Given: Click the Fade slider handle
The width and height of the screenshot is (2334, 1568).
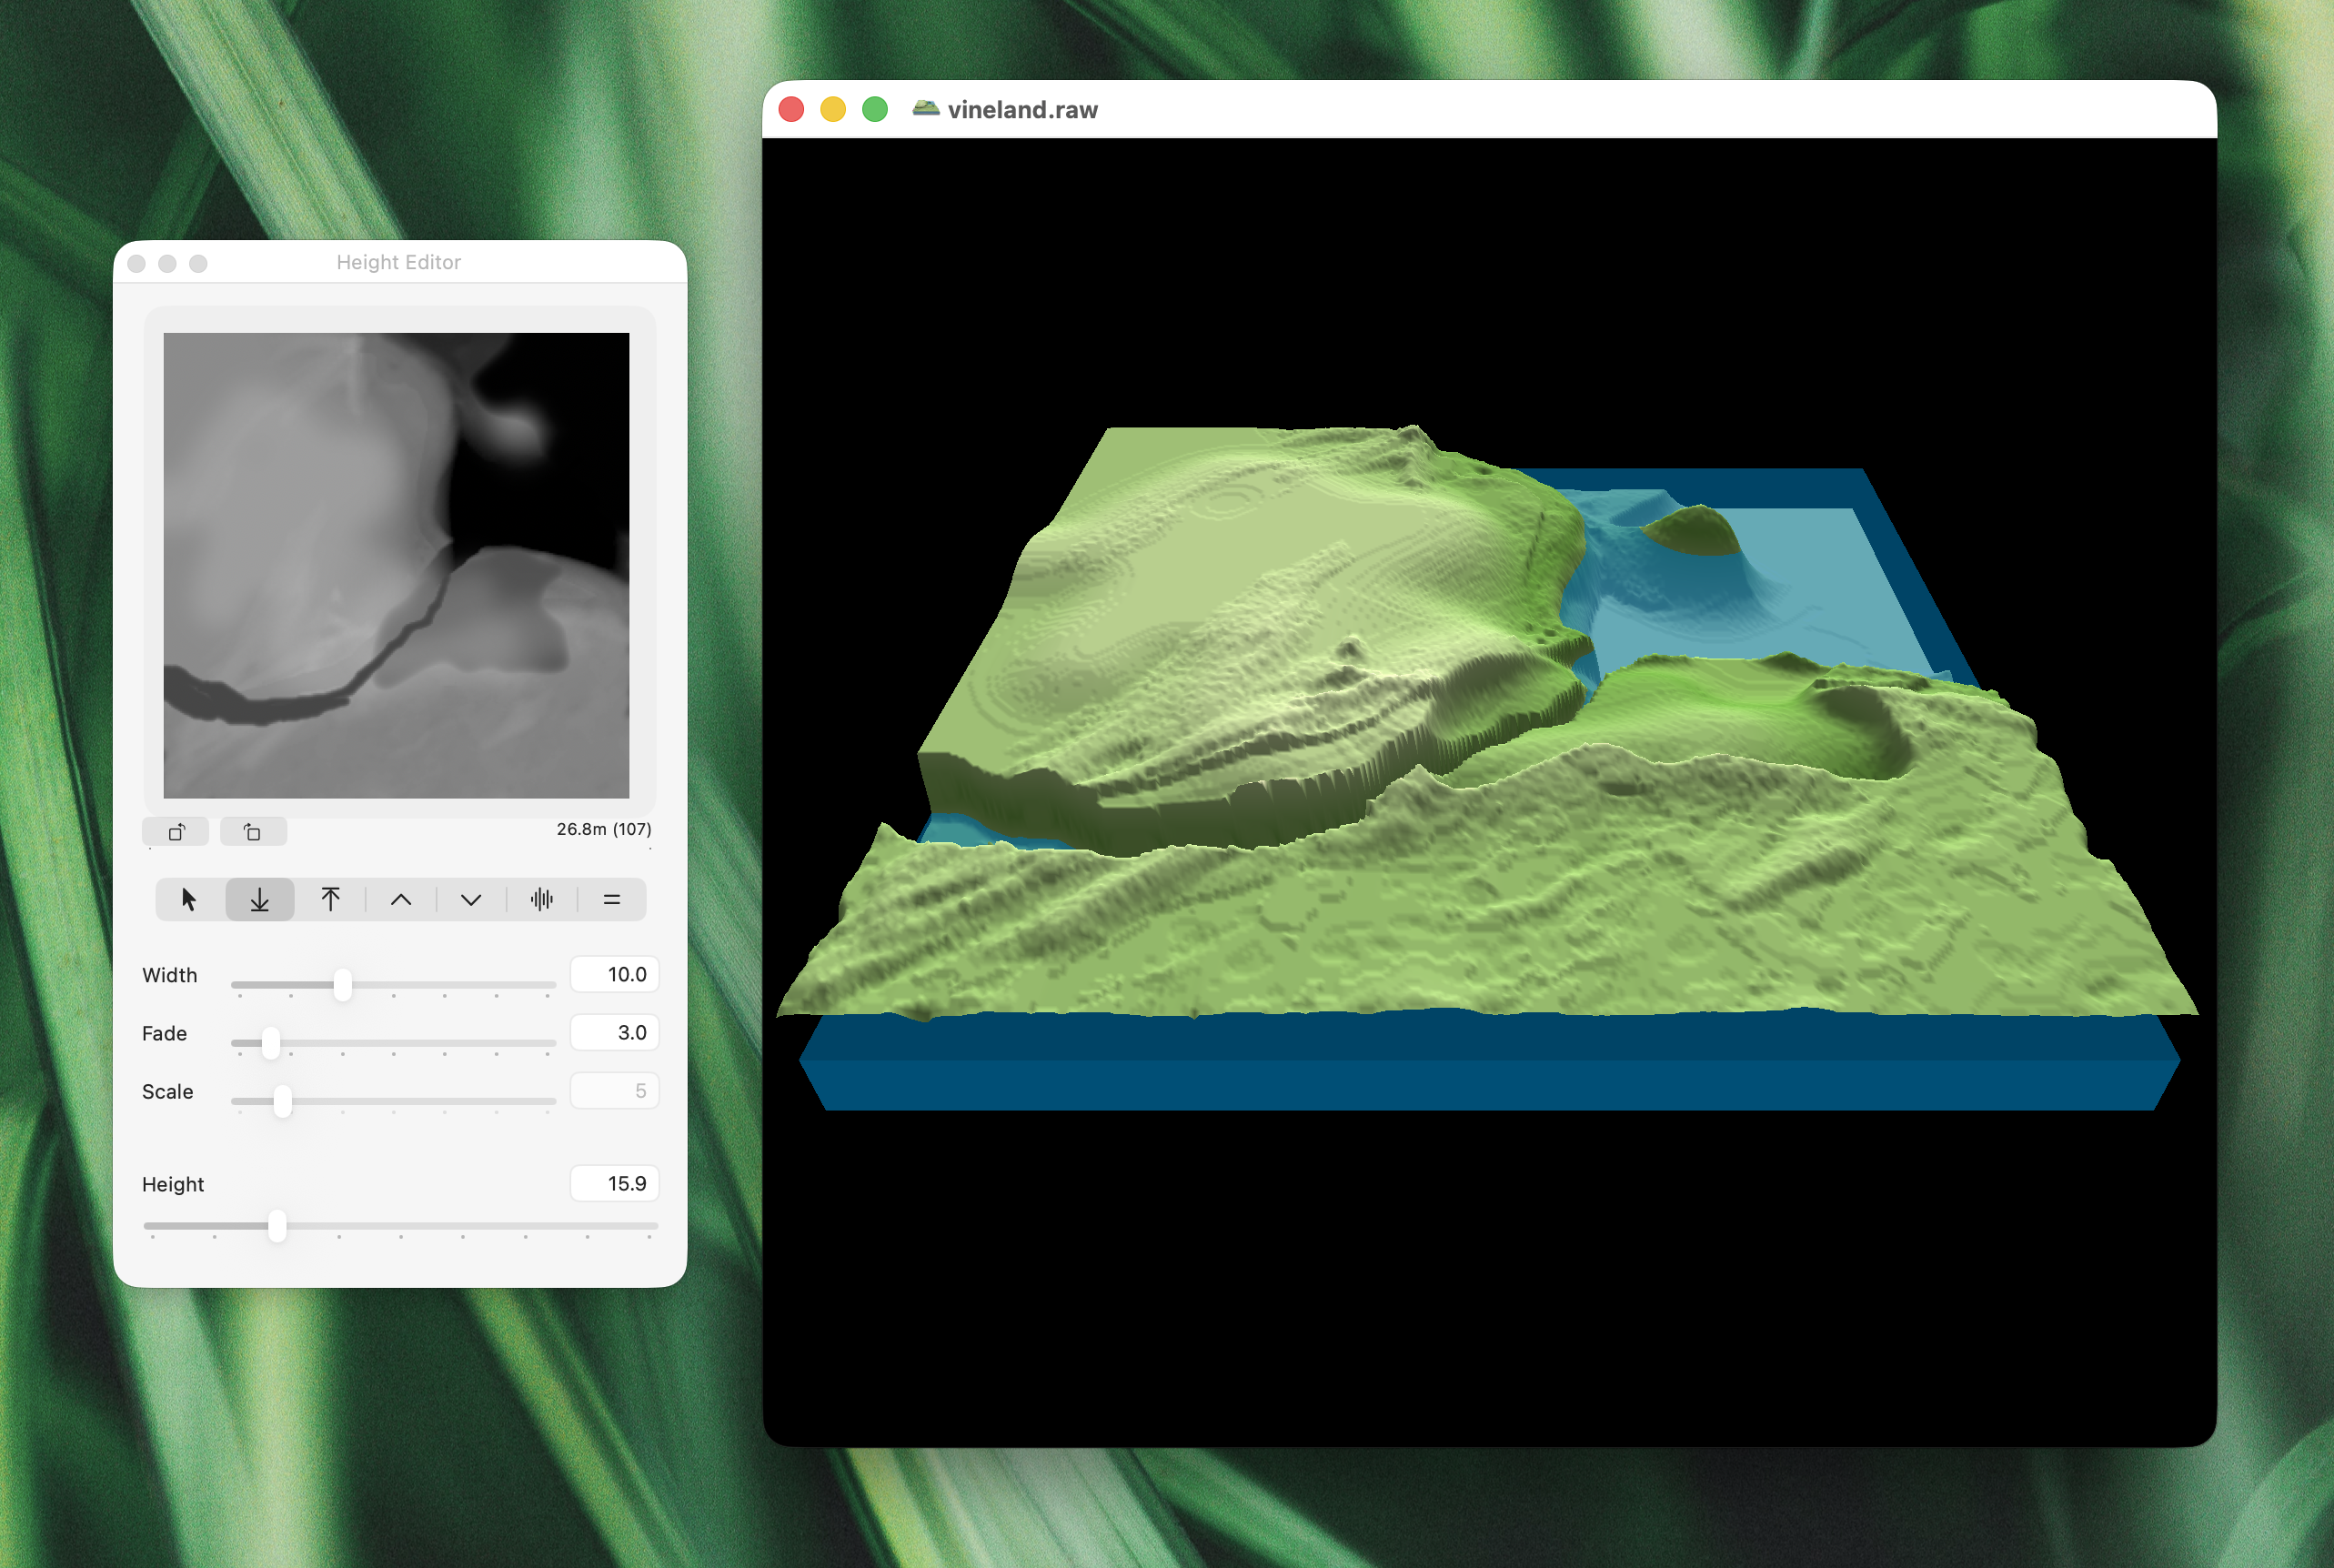Looking at the screenshot, I should coord(271,1043).
